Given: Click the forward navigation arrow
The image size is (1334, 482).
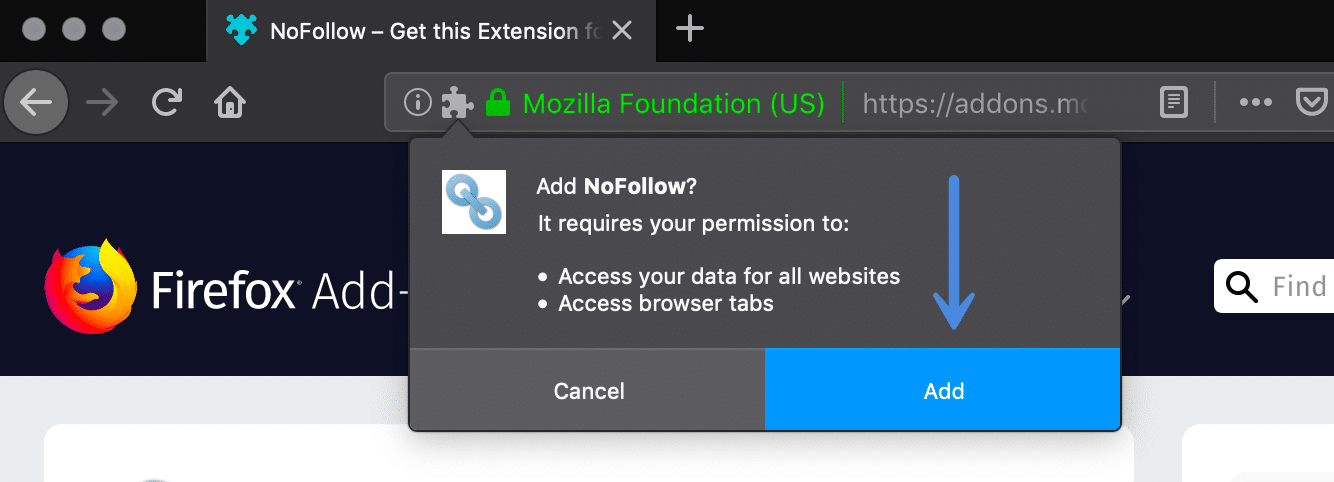Looking at the screenshot, I should 102,102.
